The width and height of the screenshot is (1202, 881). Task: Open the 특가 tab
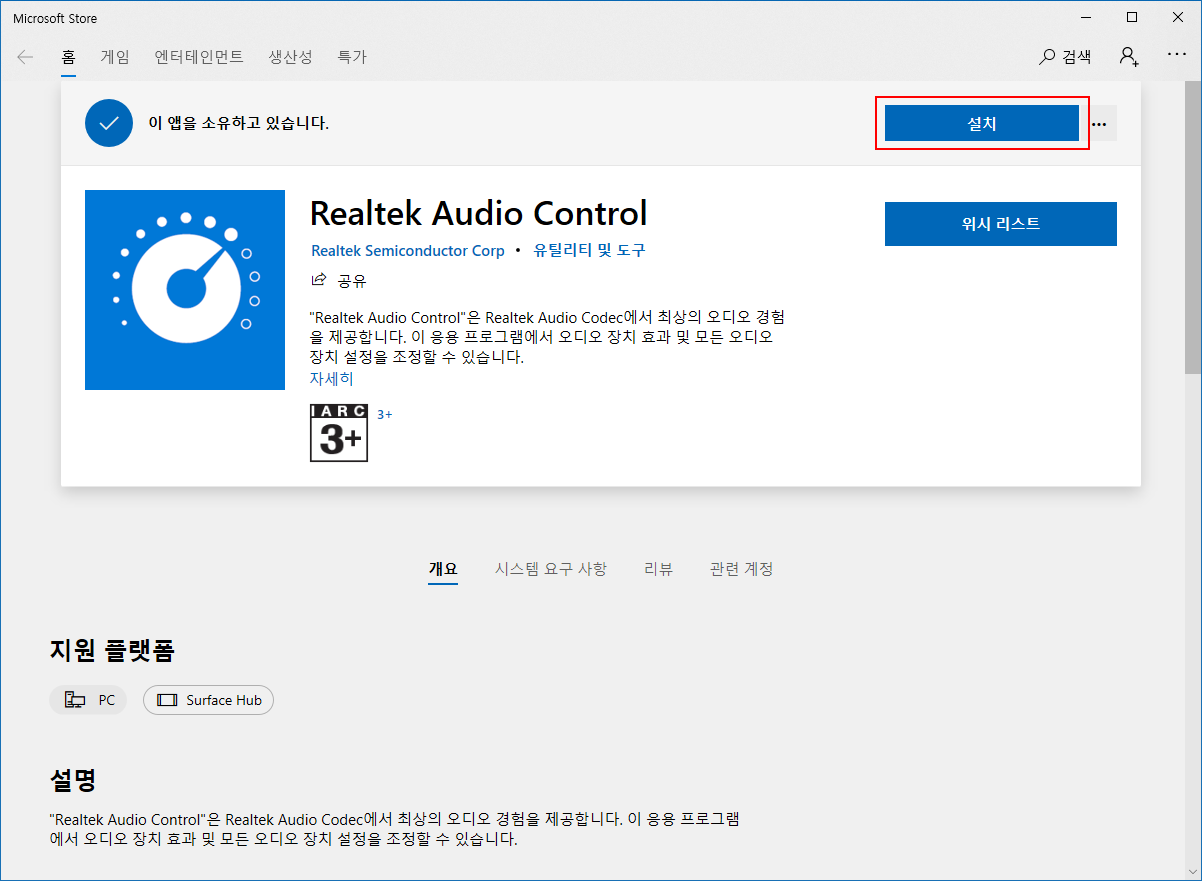coord(352,57)
